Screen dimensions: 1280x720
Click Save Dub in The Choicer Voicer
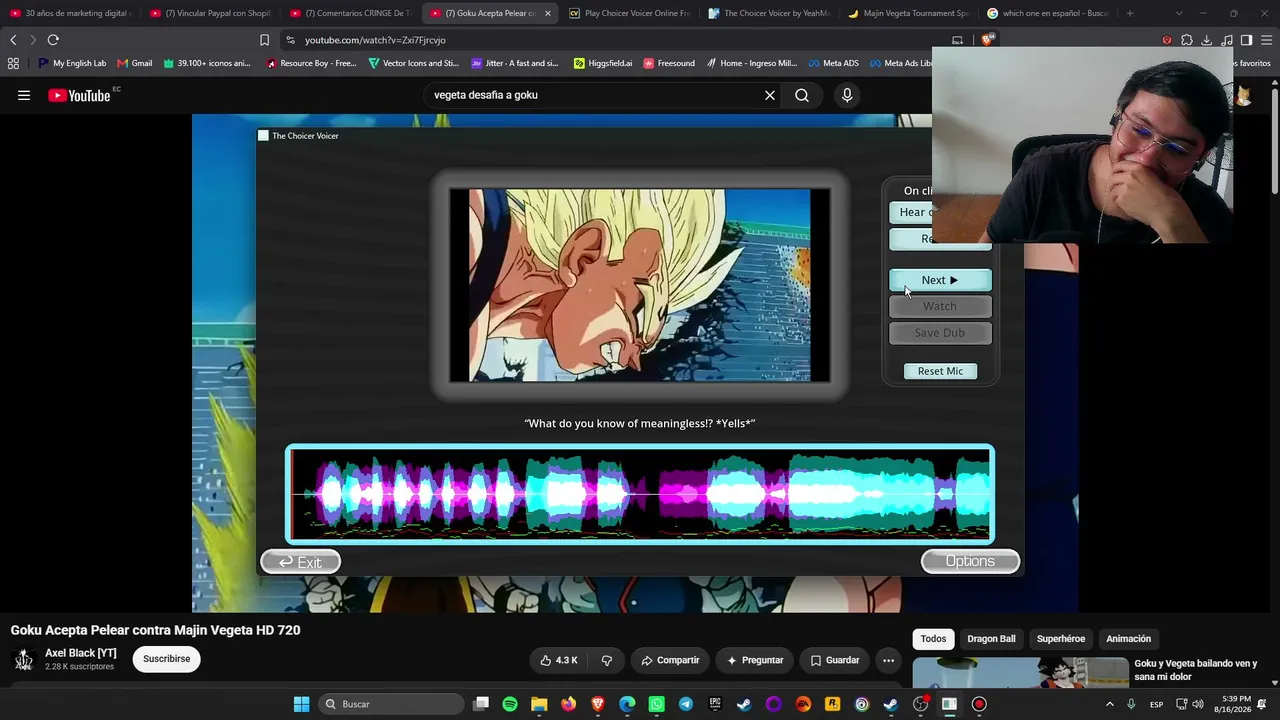(x=940, y=333)
